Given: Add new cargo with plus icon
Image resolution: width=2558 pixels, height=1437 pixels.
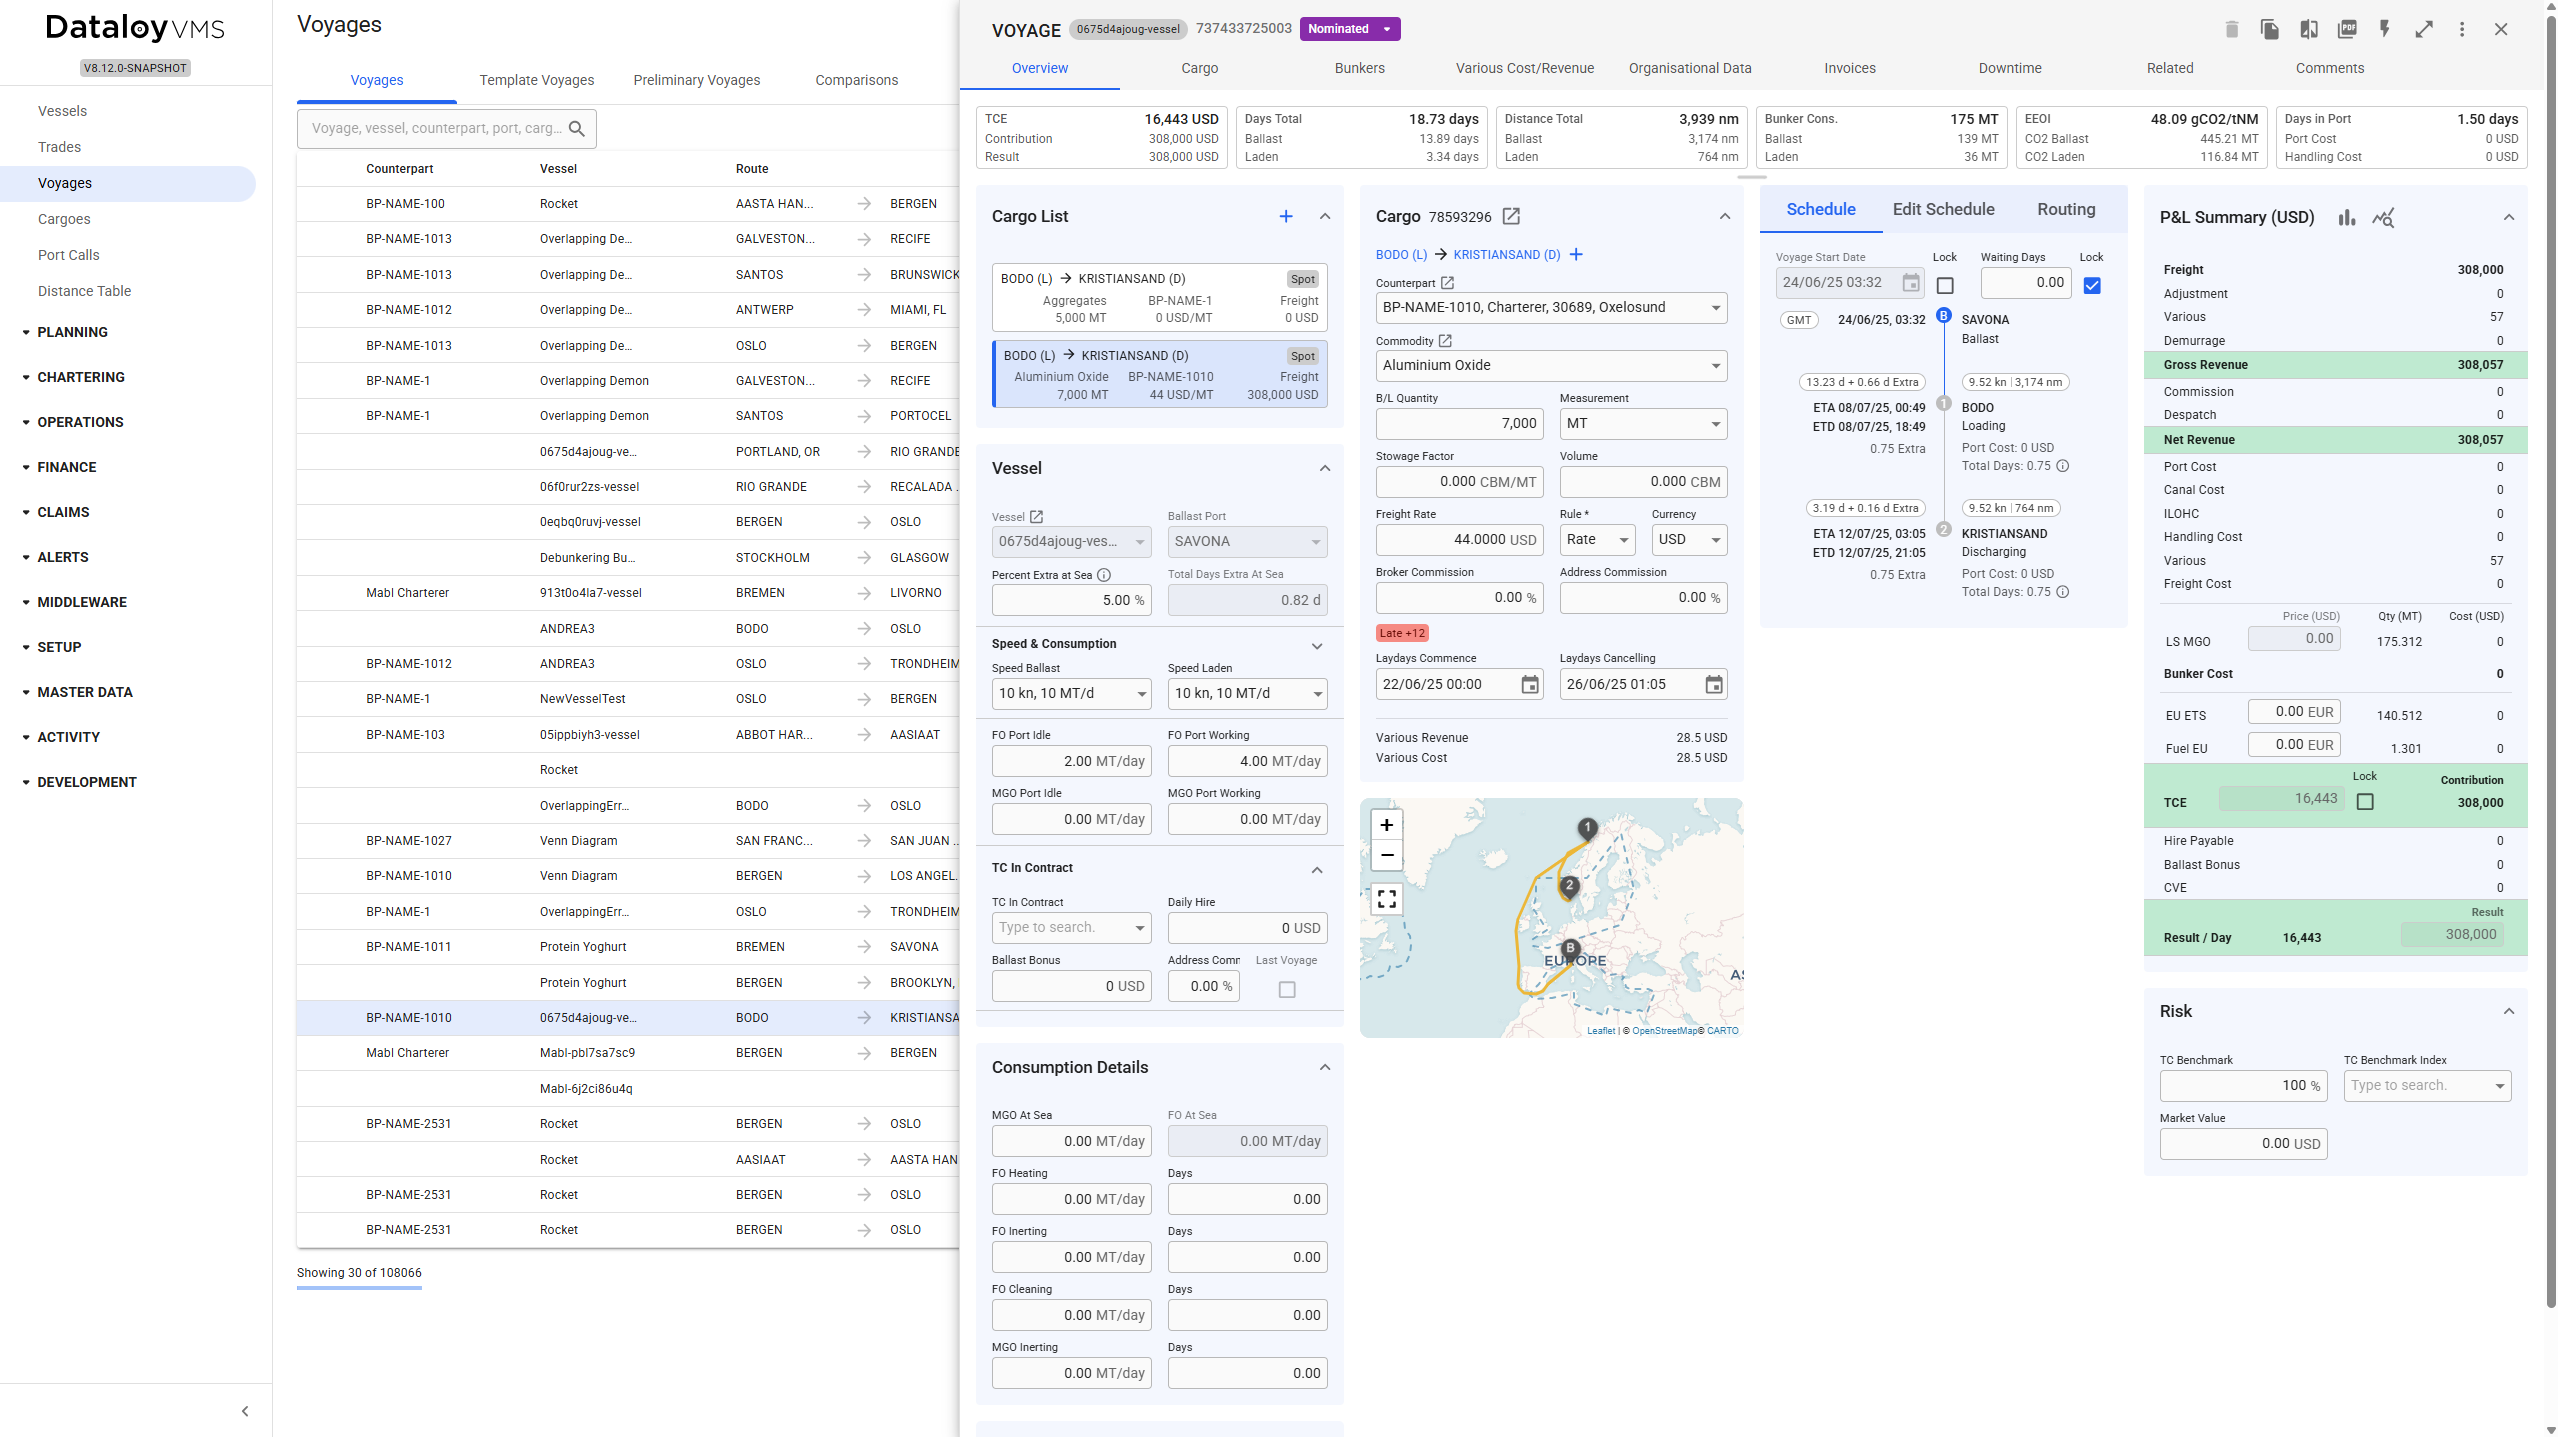Looking at the screenshot, I should (1286, 216).
